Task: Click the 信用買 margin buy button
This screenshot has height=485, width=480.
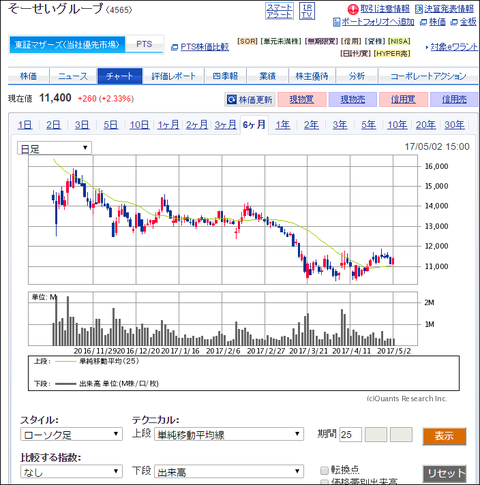Action: click(403, 99)
